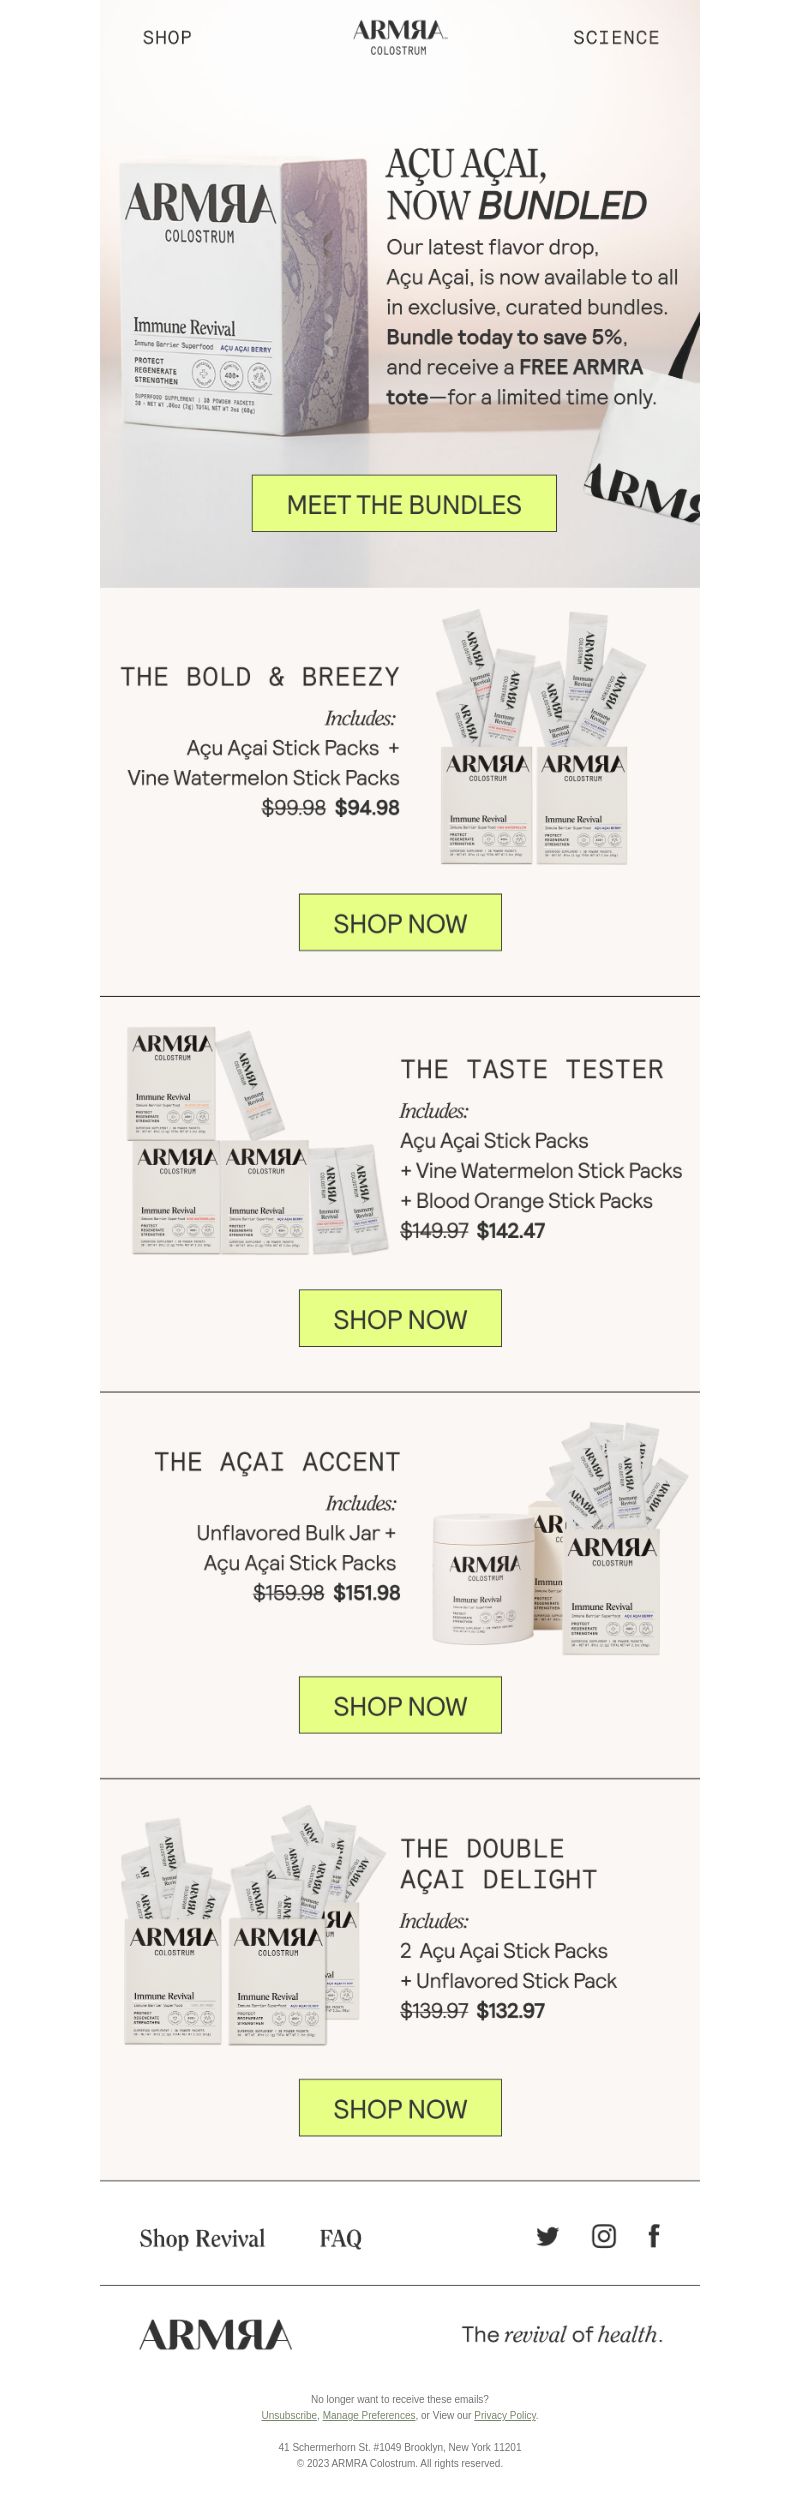Shop now for The Taste Tester
The height and width of the screenshot is (2508, 800).
pos(400,1319)
